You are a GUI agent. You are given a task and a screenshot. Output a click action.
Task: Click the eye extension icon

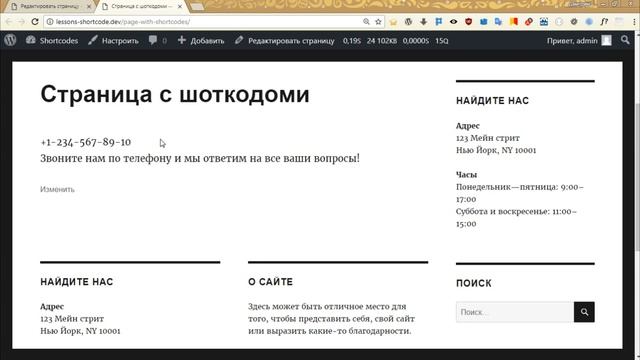click(x=453, y=22)
